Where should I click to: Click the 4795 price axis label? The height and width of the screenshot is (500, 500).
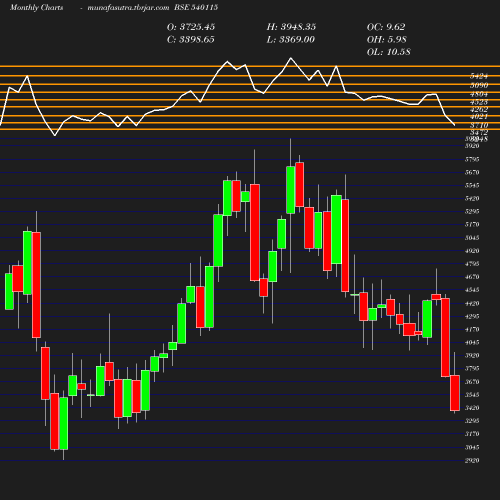(x=472, y=264)
